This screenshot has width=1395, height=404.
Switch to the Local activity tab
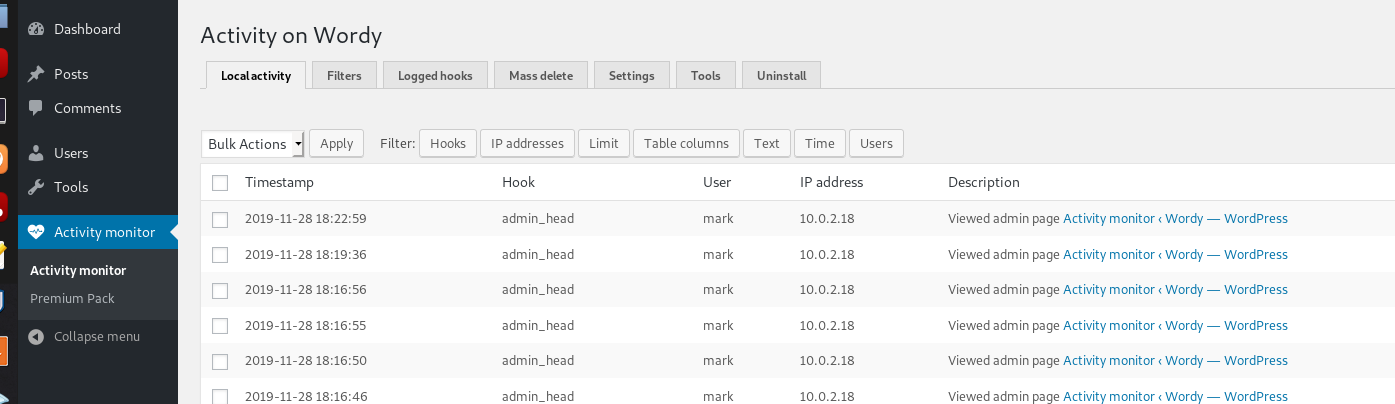[256, 75]
